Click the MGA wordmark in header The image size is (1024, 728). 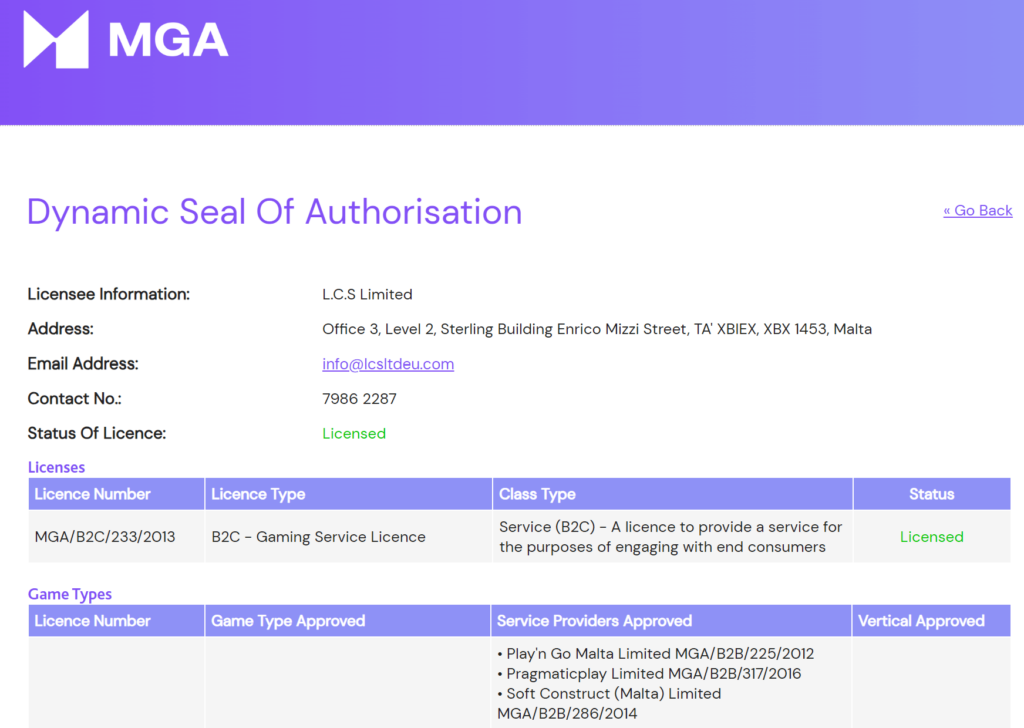pos(168,40)
